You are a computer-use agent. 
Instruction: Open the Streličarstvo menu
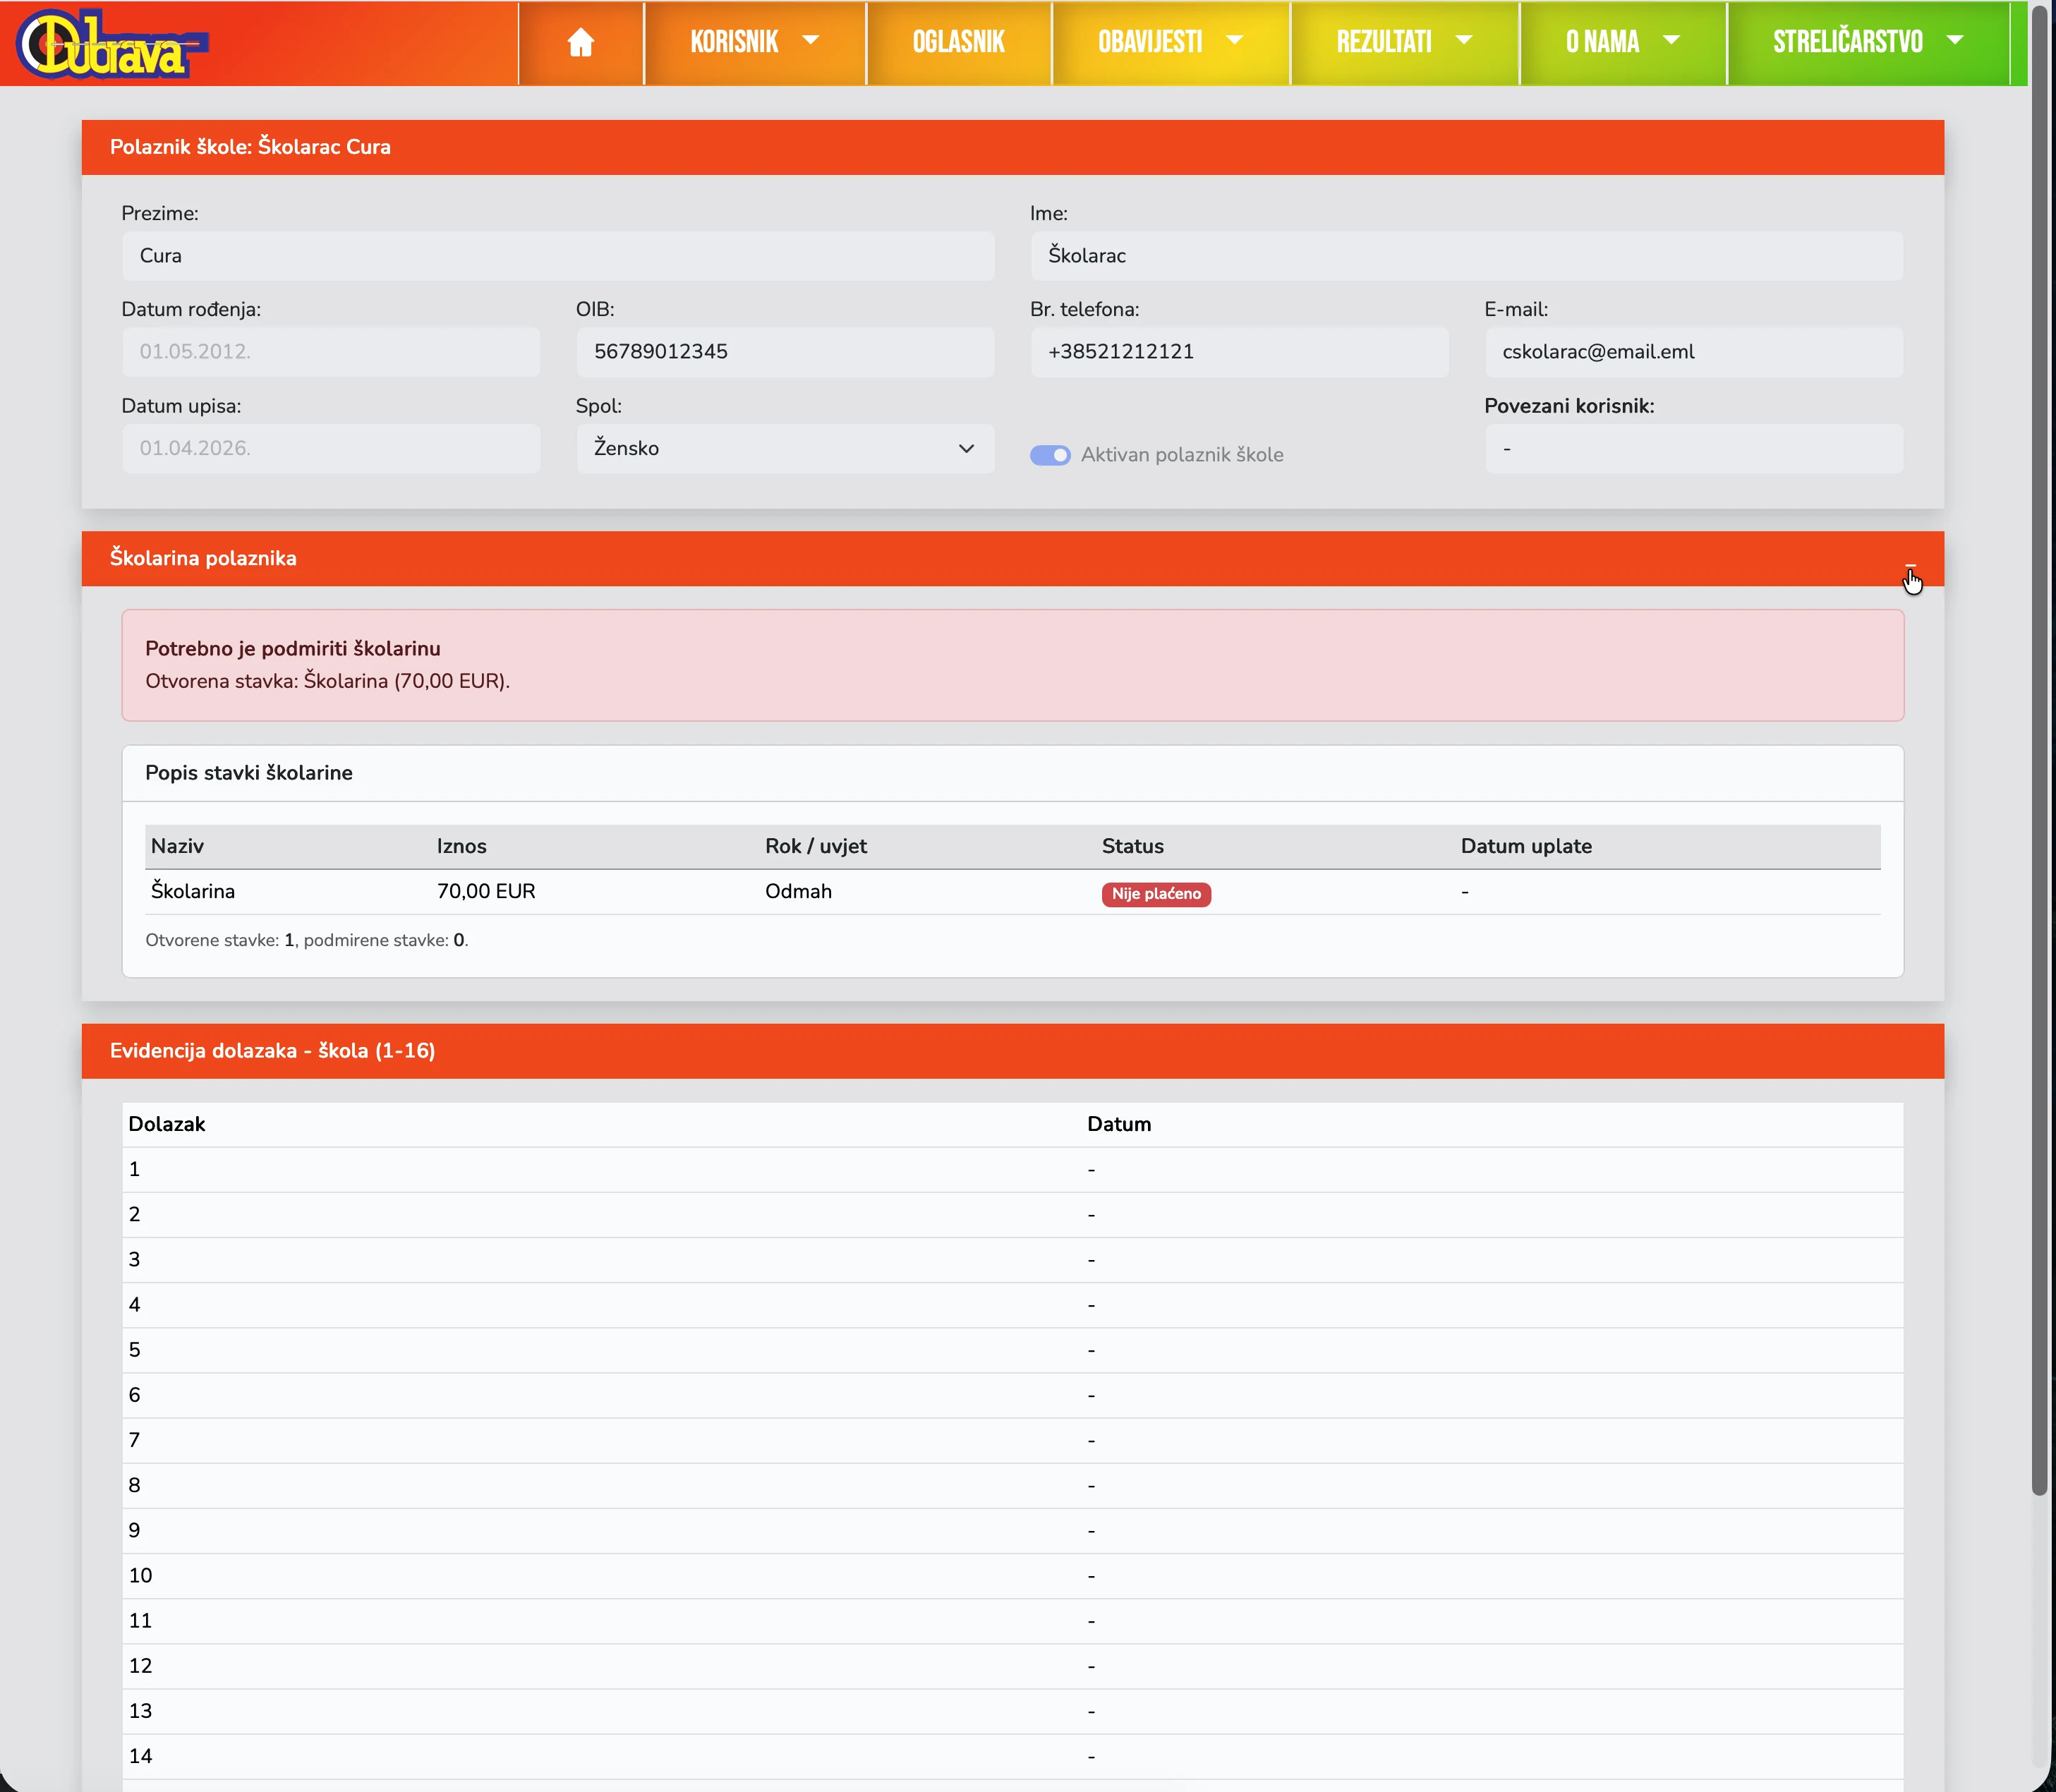click(x=1867, y=42)
